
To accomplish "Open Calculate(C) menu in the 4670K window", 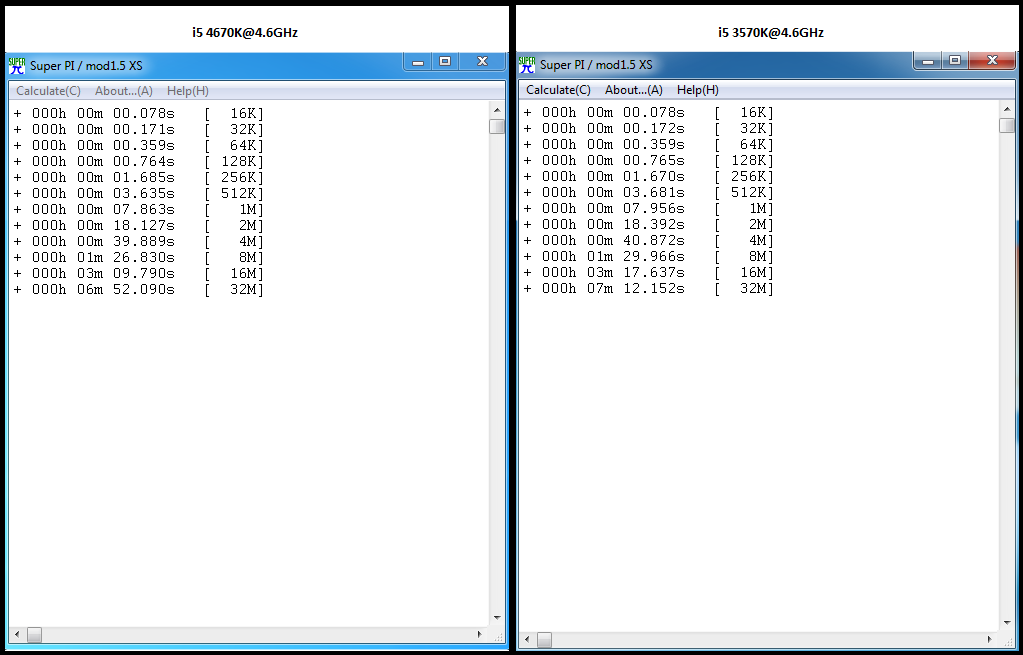I will click(48, 91).
